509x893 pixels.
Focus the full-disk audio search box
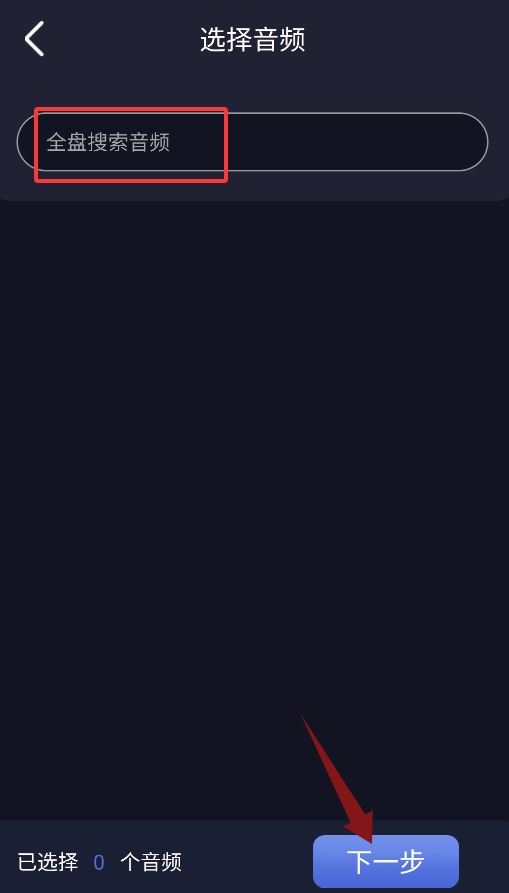coord(252,142)
